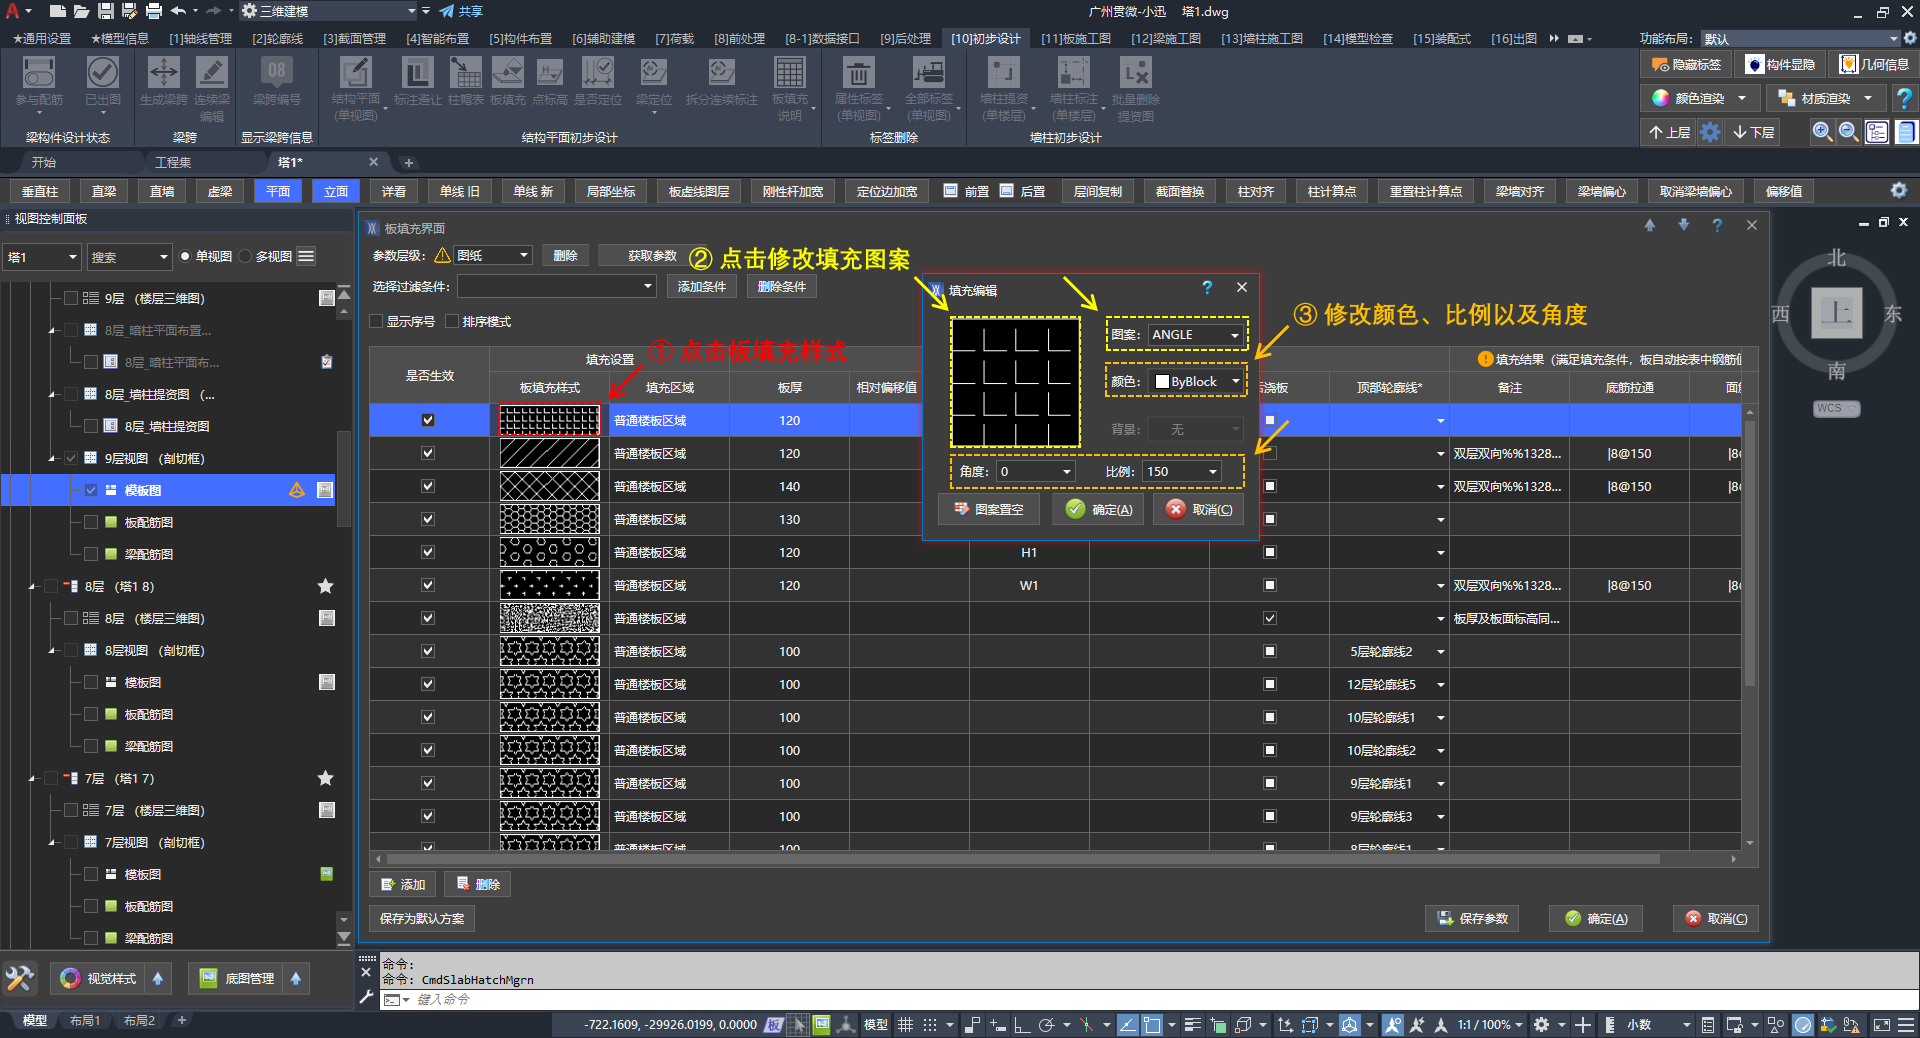Click the blue help question mark icon

click(x=1904, y=98)
